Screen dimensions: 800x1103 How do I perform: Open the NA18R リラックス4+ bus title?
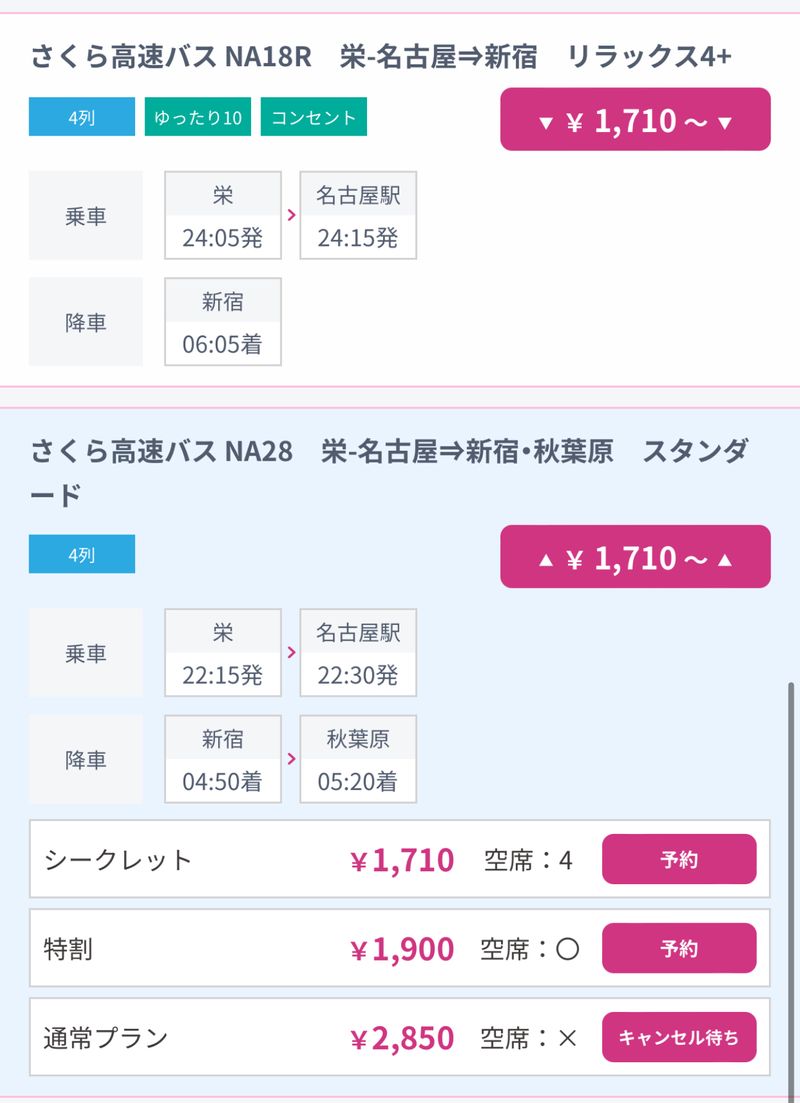coord(381,56)
